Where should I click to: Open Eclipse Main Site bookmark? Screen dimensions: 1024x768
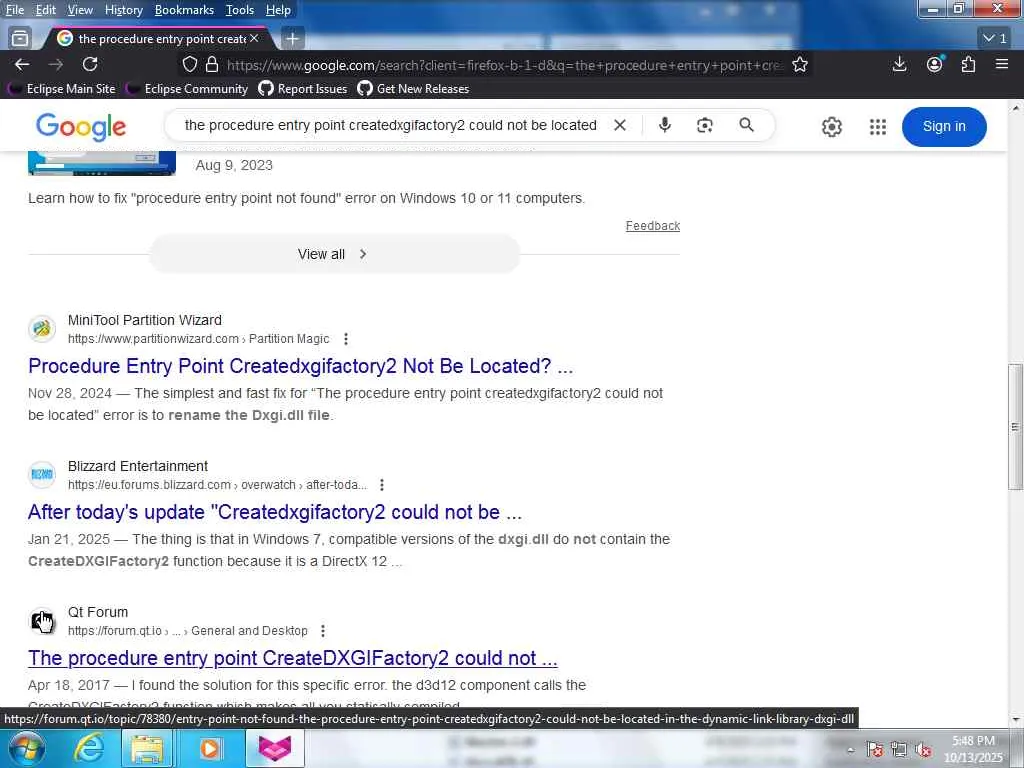pyautogui.click(x=61, y=88)
